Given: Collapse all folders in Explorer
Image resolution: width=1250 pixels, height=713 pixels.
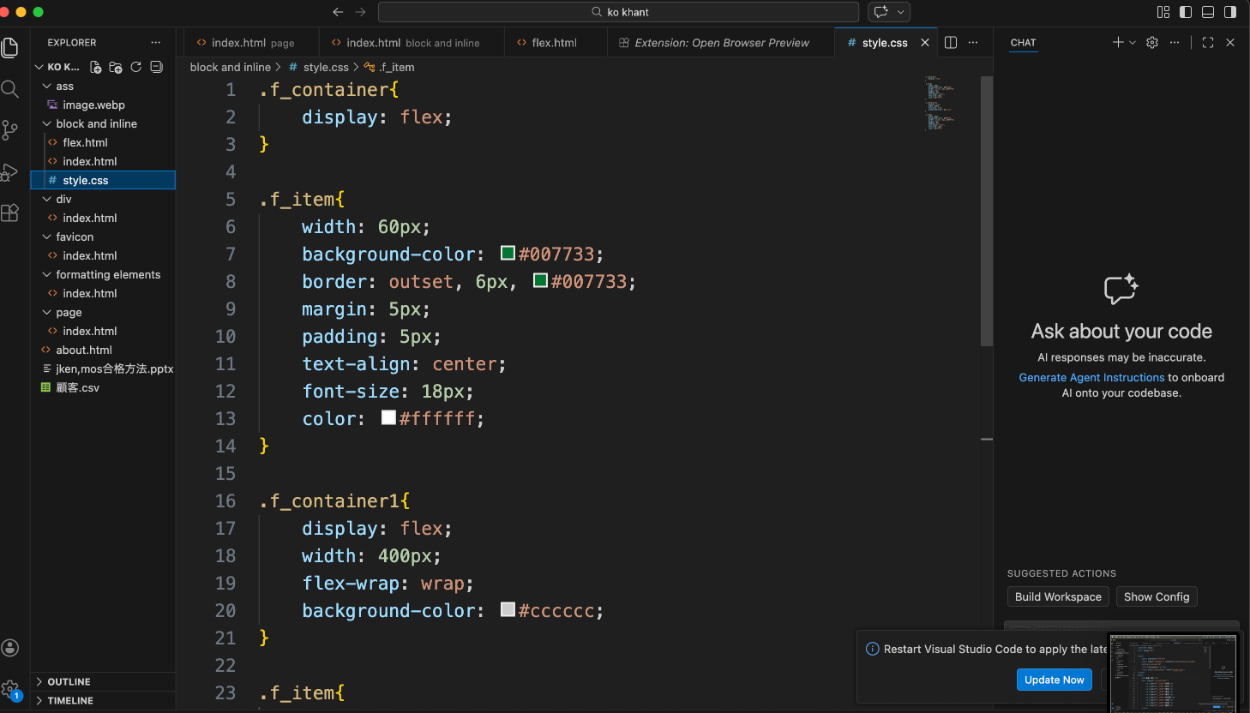Looking at the screenshot, I should tap(156, 67).
